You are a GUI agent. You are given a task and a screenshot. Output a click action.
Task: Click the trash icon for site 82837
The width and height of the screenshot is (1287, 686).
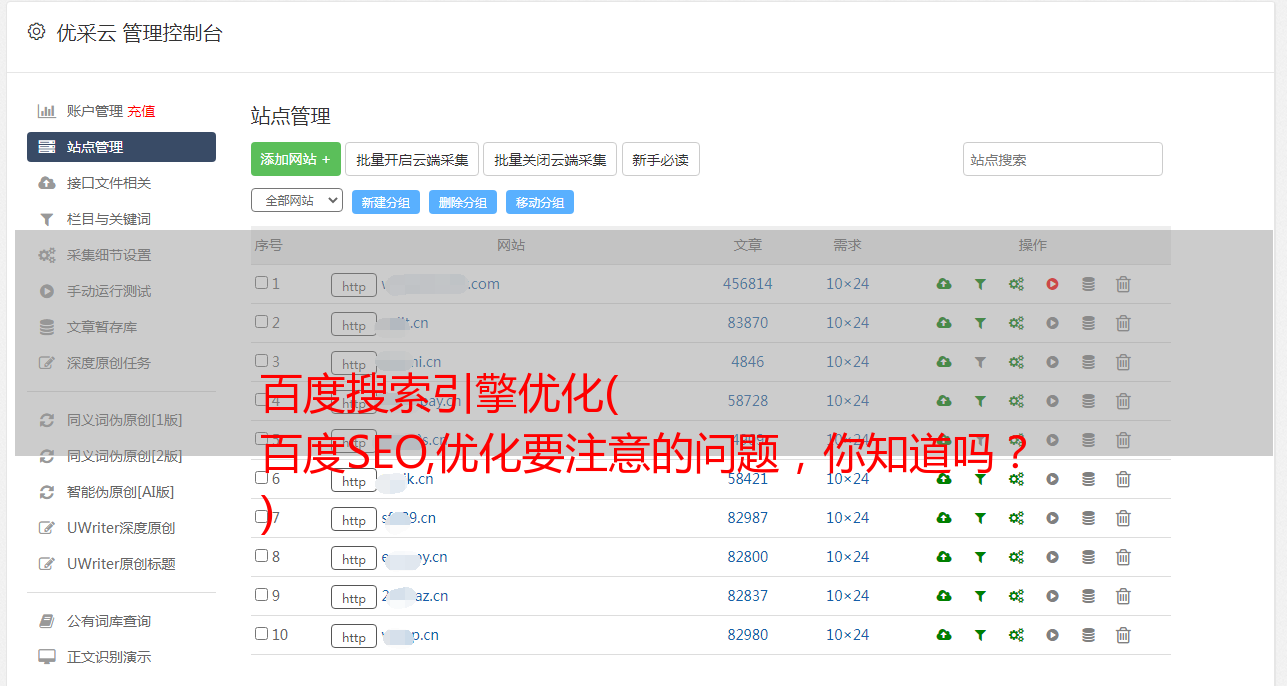click(x=1123, y=596)
